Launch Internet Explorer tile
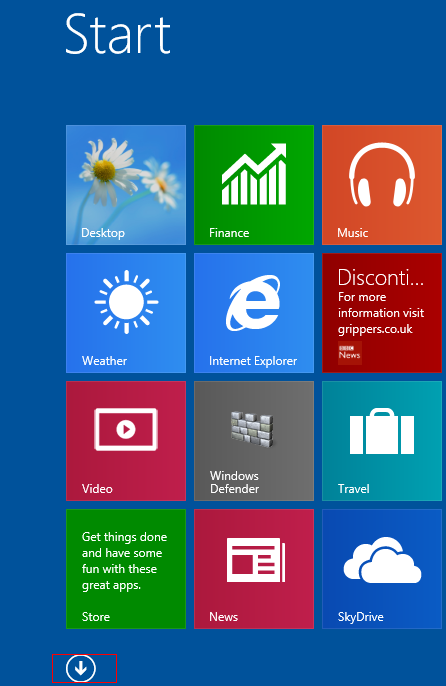 coord(254,313)
